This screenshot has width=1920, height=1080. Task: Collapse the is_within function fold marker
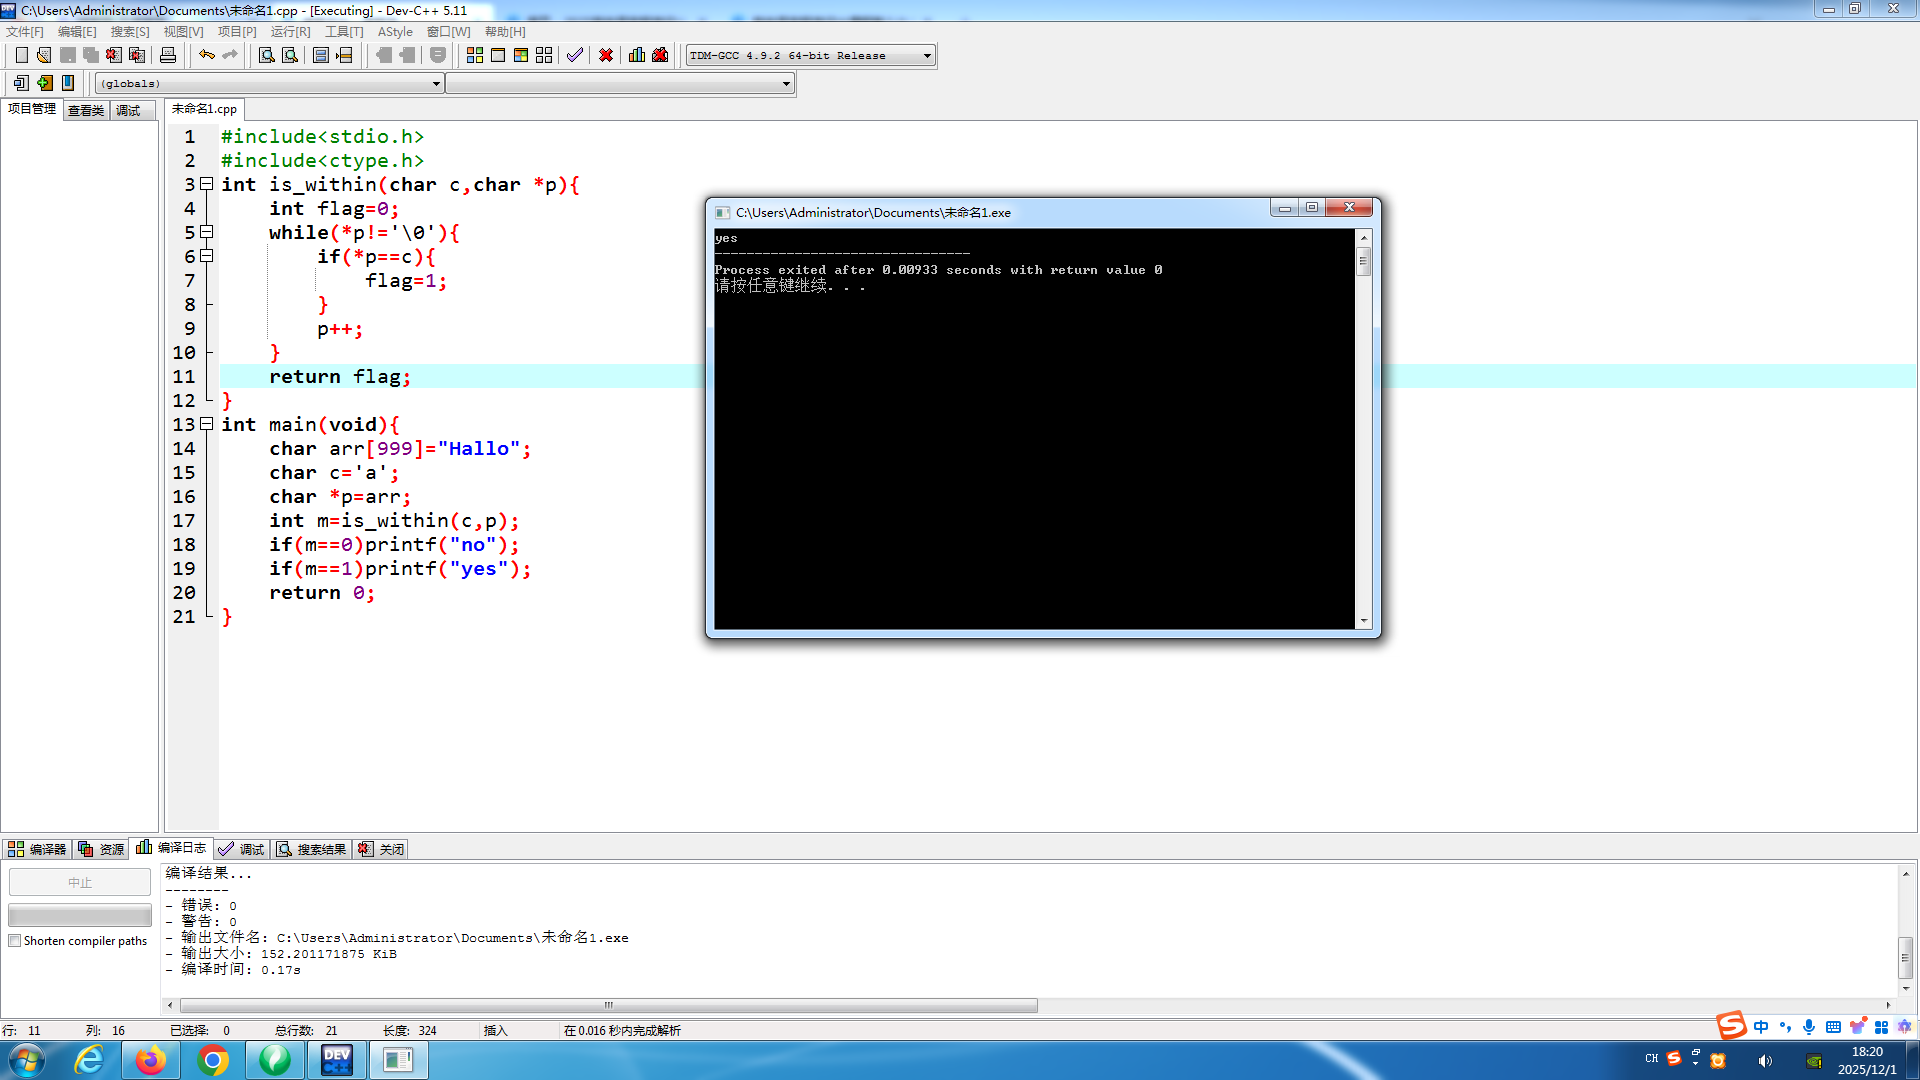207,184
